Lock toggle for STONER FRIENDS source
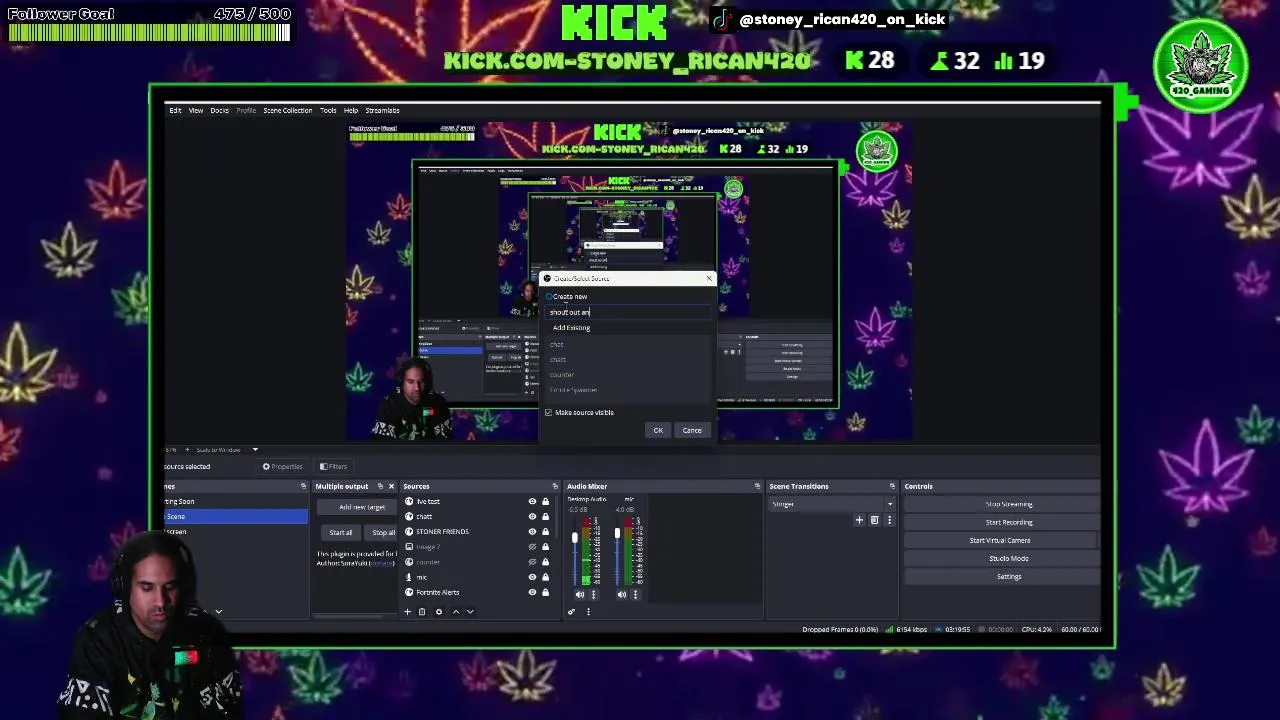Screen dimensions: 1280x720 pyautogui.click(x=545, y=531)
